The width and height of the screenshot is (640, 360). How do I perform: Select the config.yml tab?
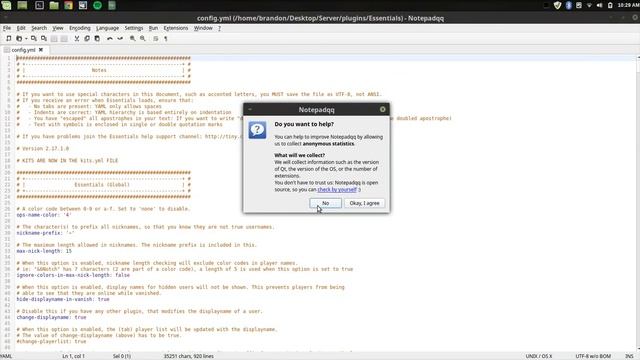23,50
